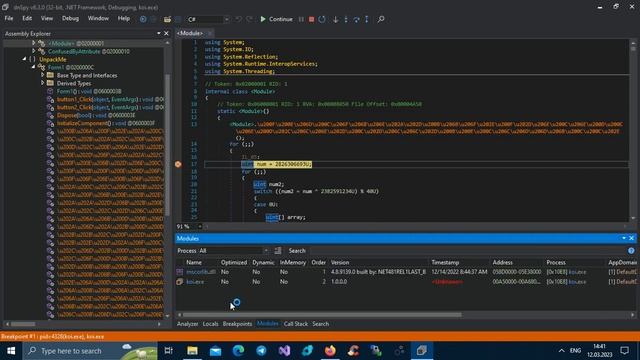Select the koi.exe module row name

(195, 282)
